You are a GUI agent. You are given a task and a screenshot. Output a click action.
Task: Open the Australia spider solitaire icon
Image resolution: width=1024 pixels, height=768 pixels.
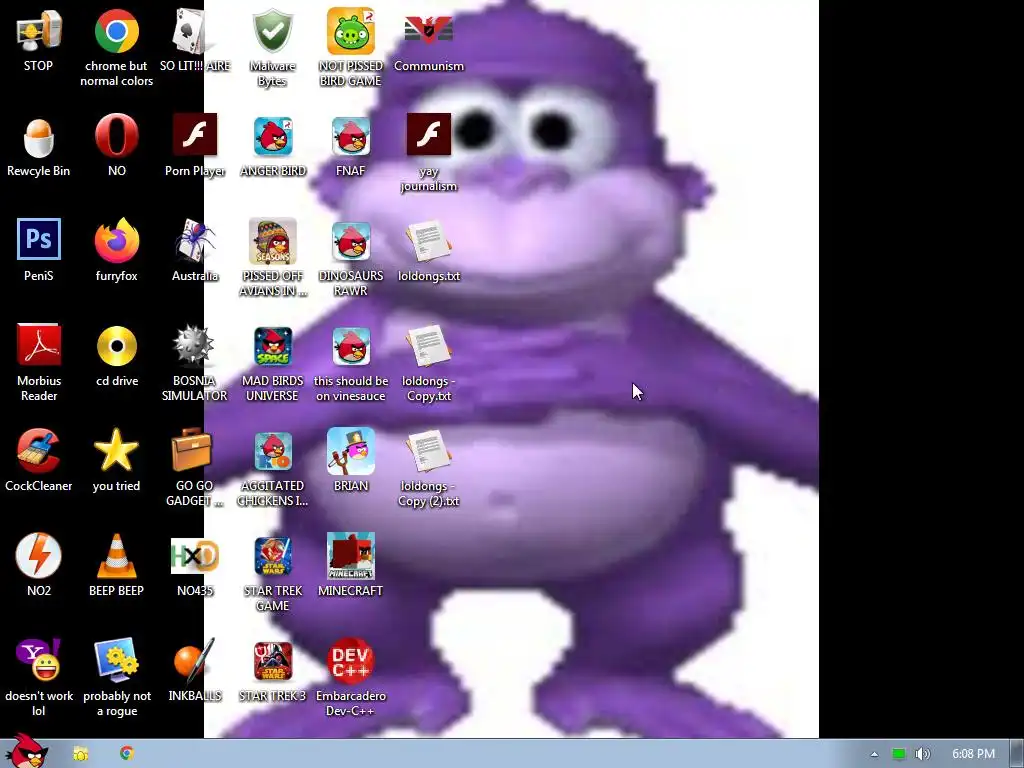point(195,240)
